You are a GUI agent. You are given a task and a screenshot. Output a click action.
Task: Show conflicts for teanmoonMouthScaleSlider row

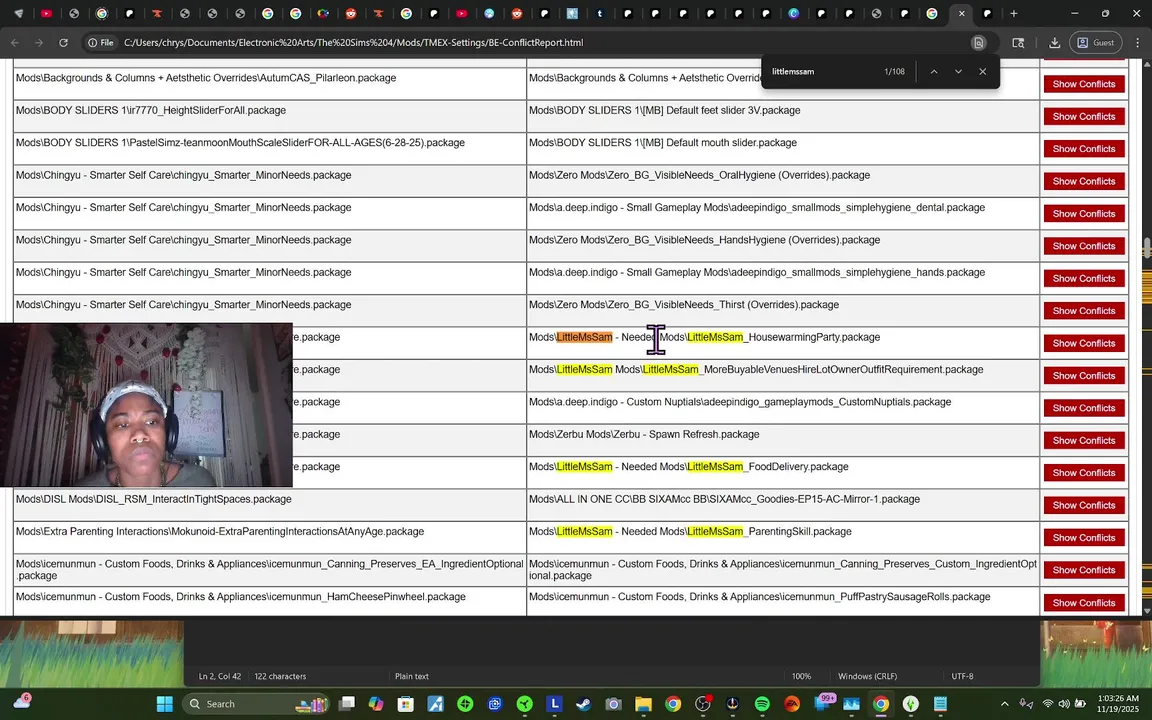tap(1084, 148)
